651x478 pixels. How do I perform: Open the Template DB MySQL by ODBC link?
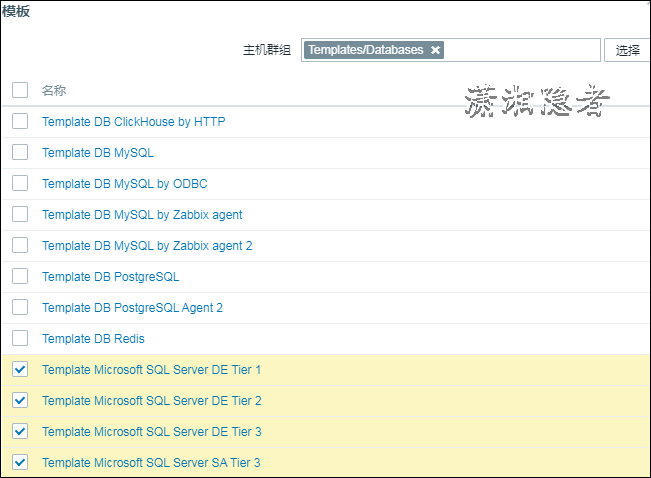(x=125, y=184)
